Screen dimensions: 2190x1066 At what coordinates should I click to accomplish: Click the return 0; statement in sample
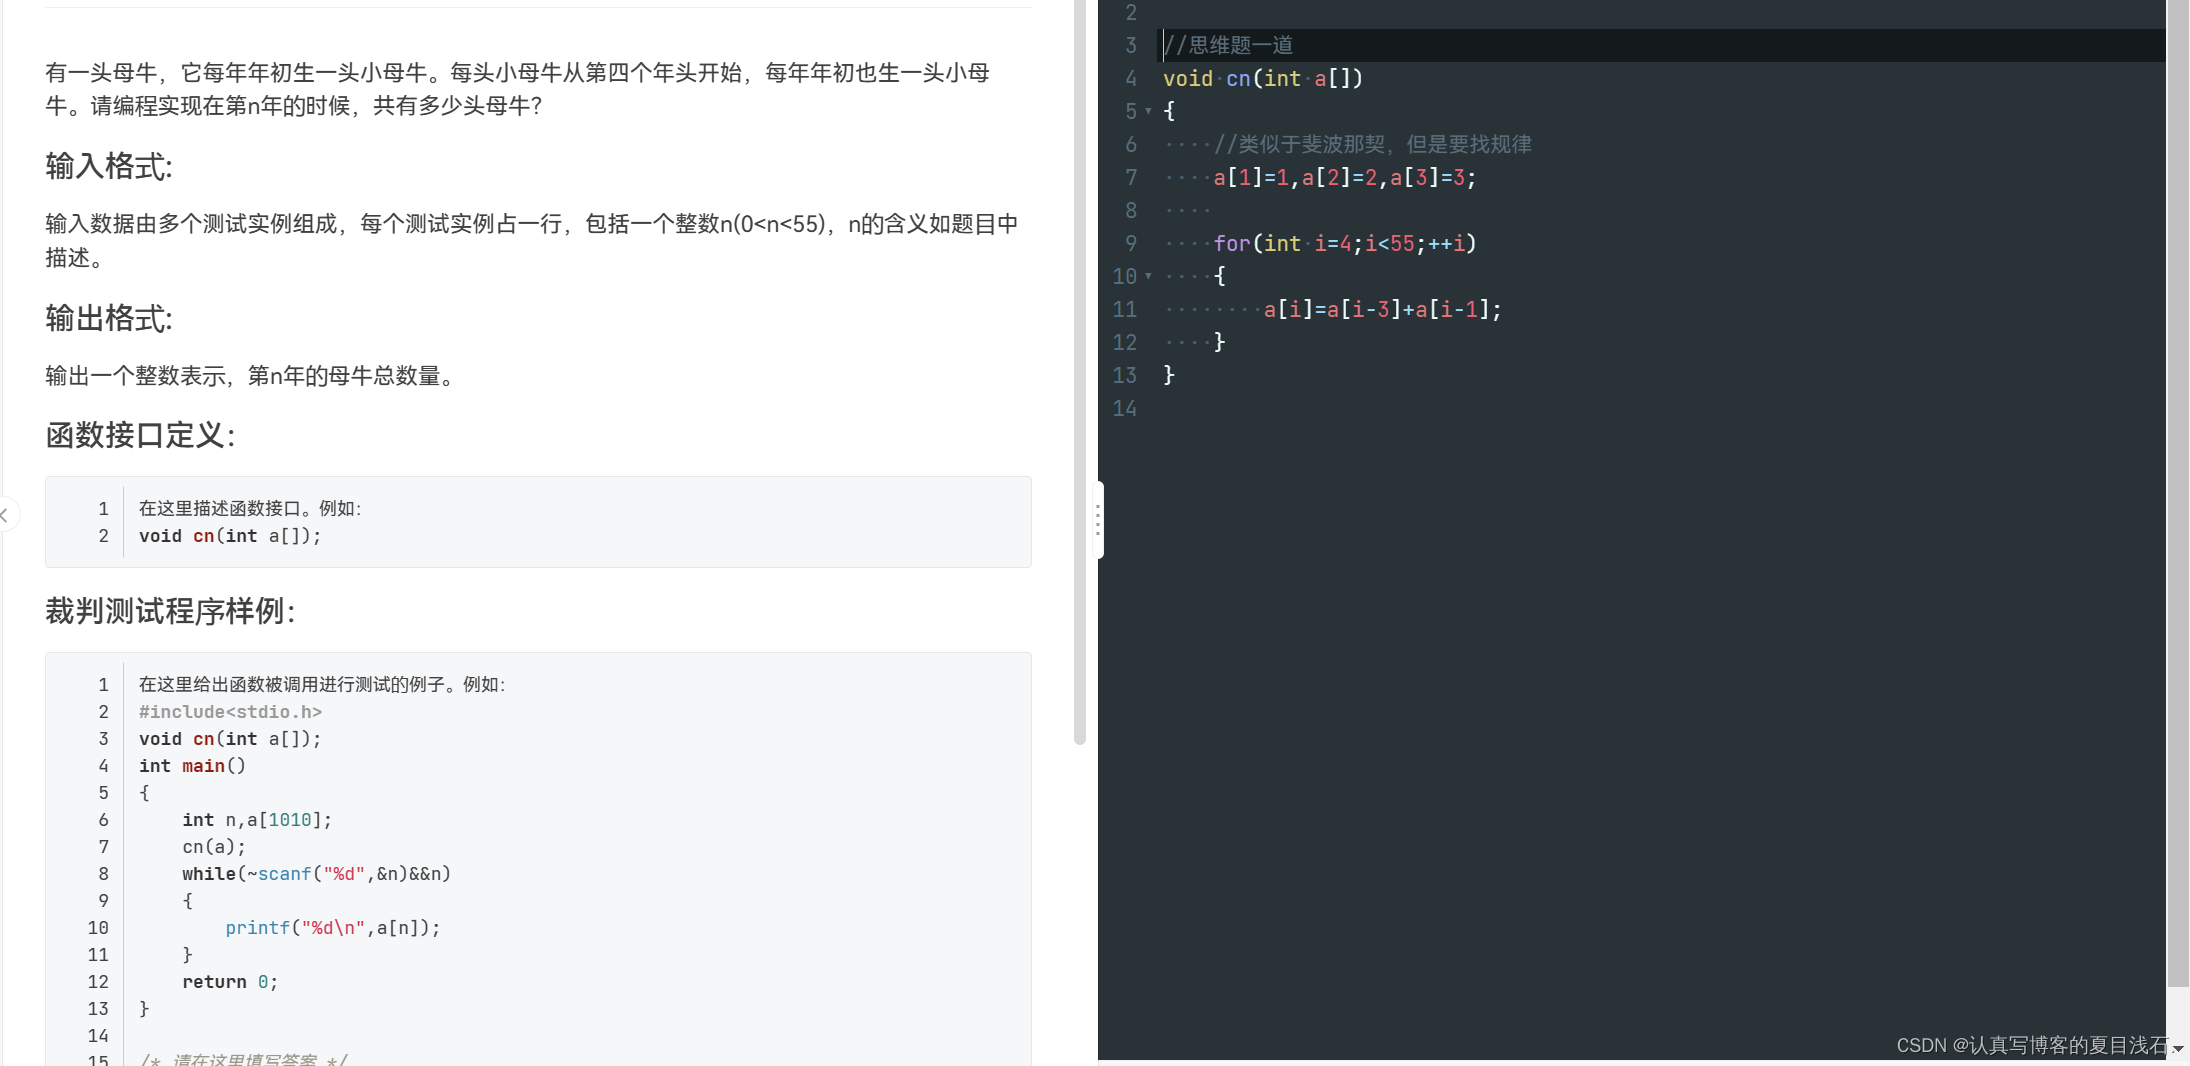[x=229, y=981]
